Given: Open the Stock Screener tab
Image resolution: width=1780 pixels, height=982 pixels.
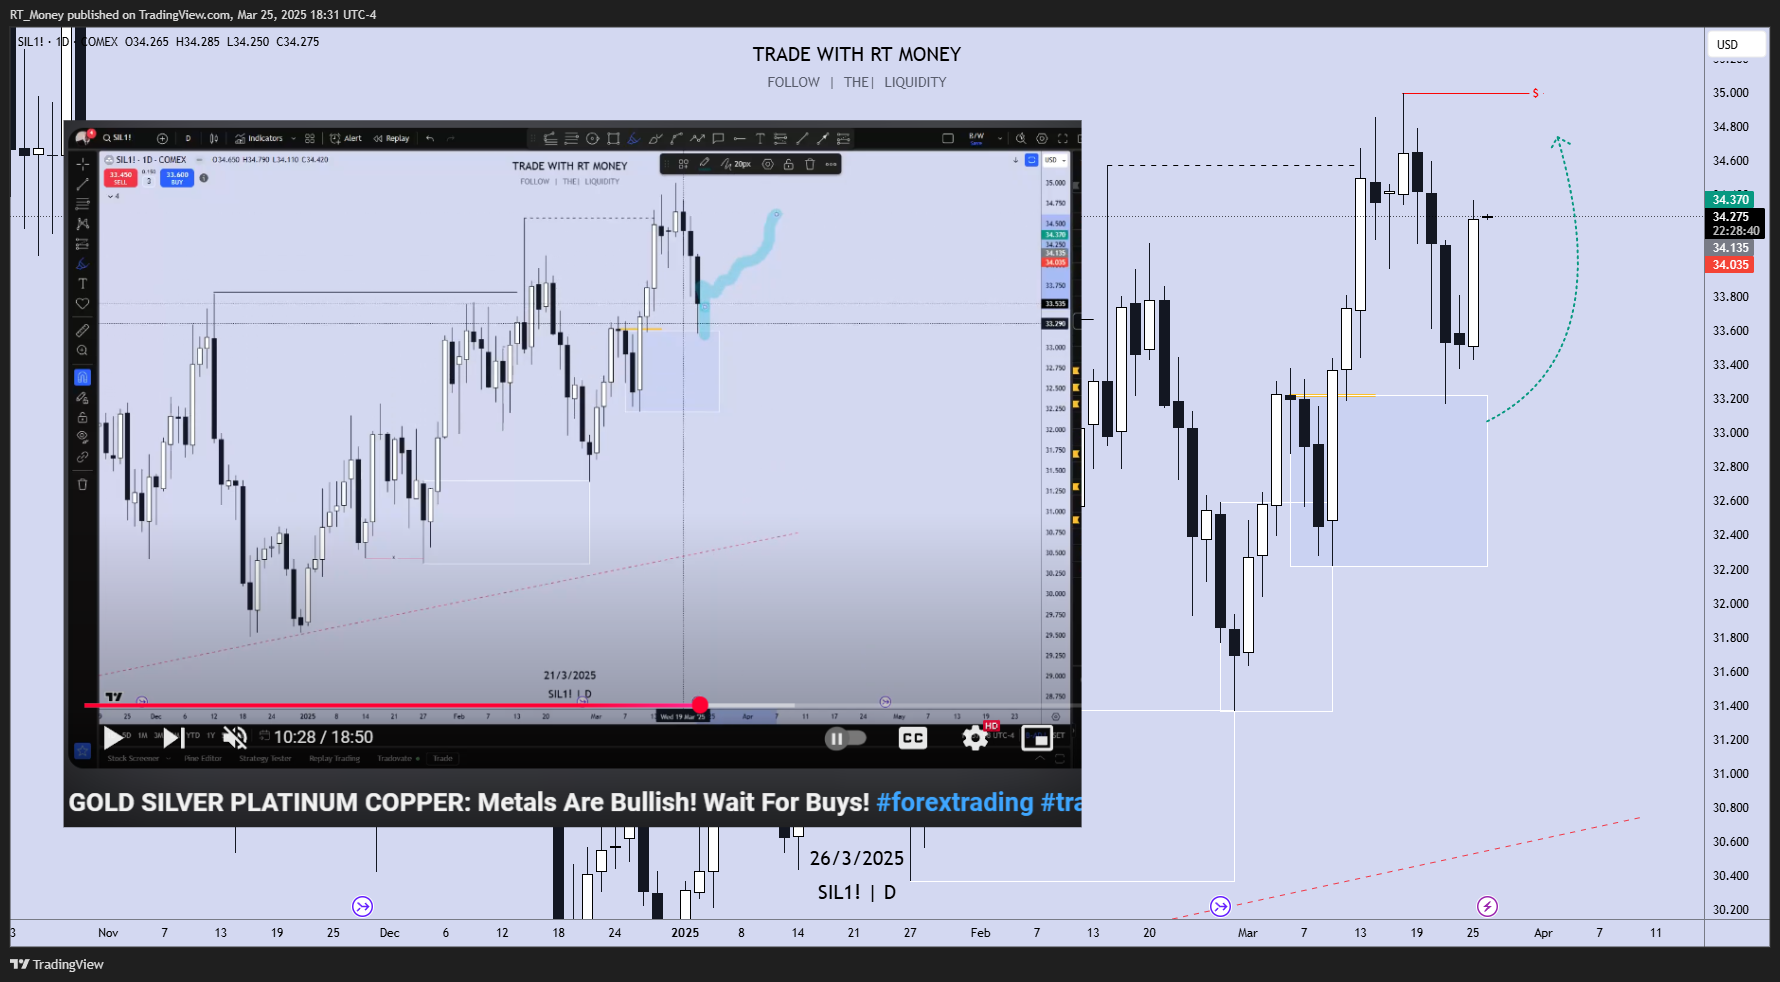Looking at the screenshot, I should tap(133, 759).
